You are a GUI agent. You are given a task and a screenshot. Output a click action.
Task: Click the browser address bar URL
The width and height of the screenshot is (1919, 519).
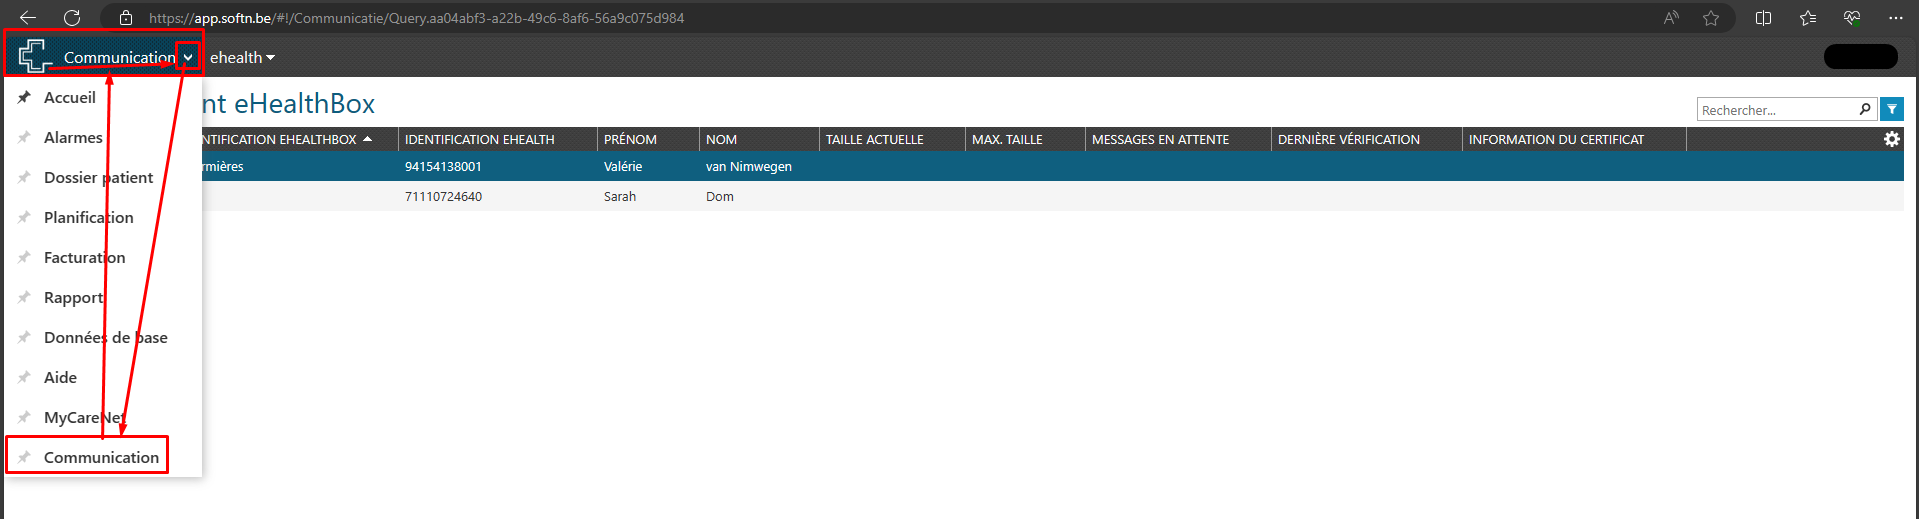pos(416,18)
